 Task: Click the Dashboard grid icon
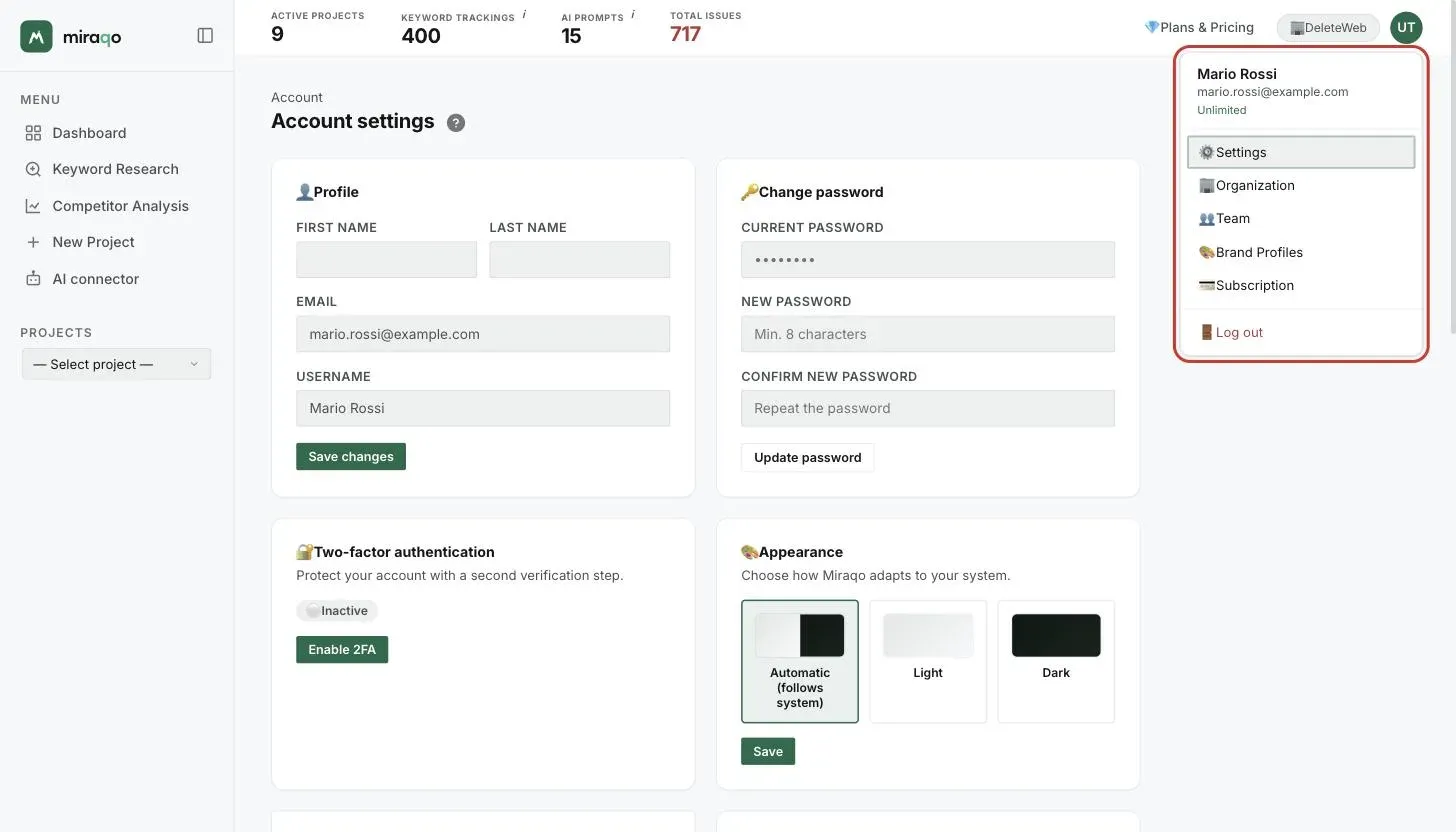coord(33,133)
